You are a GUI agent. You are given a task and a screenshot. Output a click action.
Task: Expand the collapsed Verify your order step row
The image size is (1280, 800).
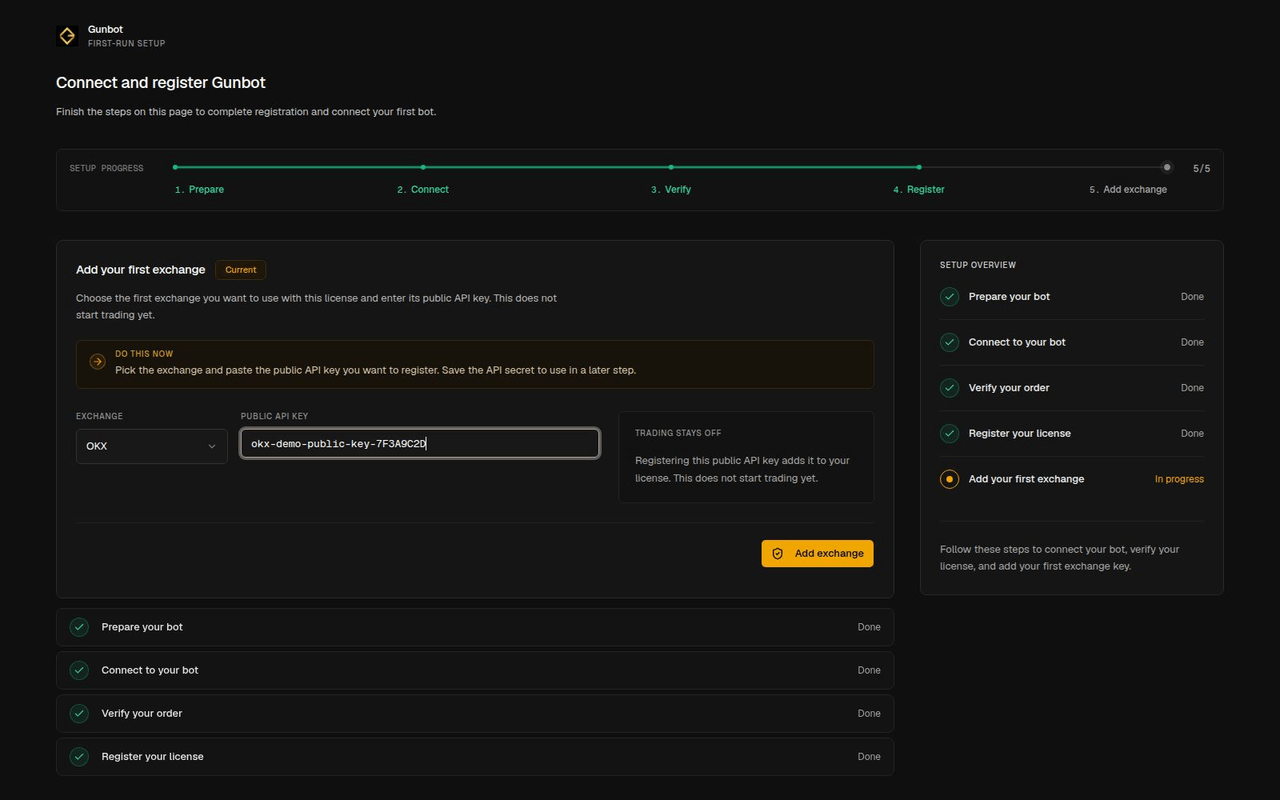pos(475,713)
